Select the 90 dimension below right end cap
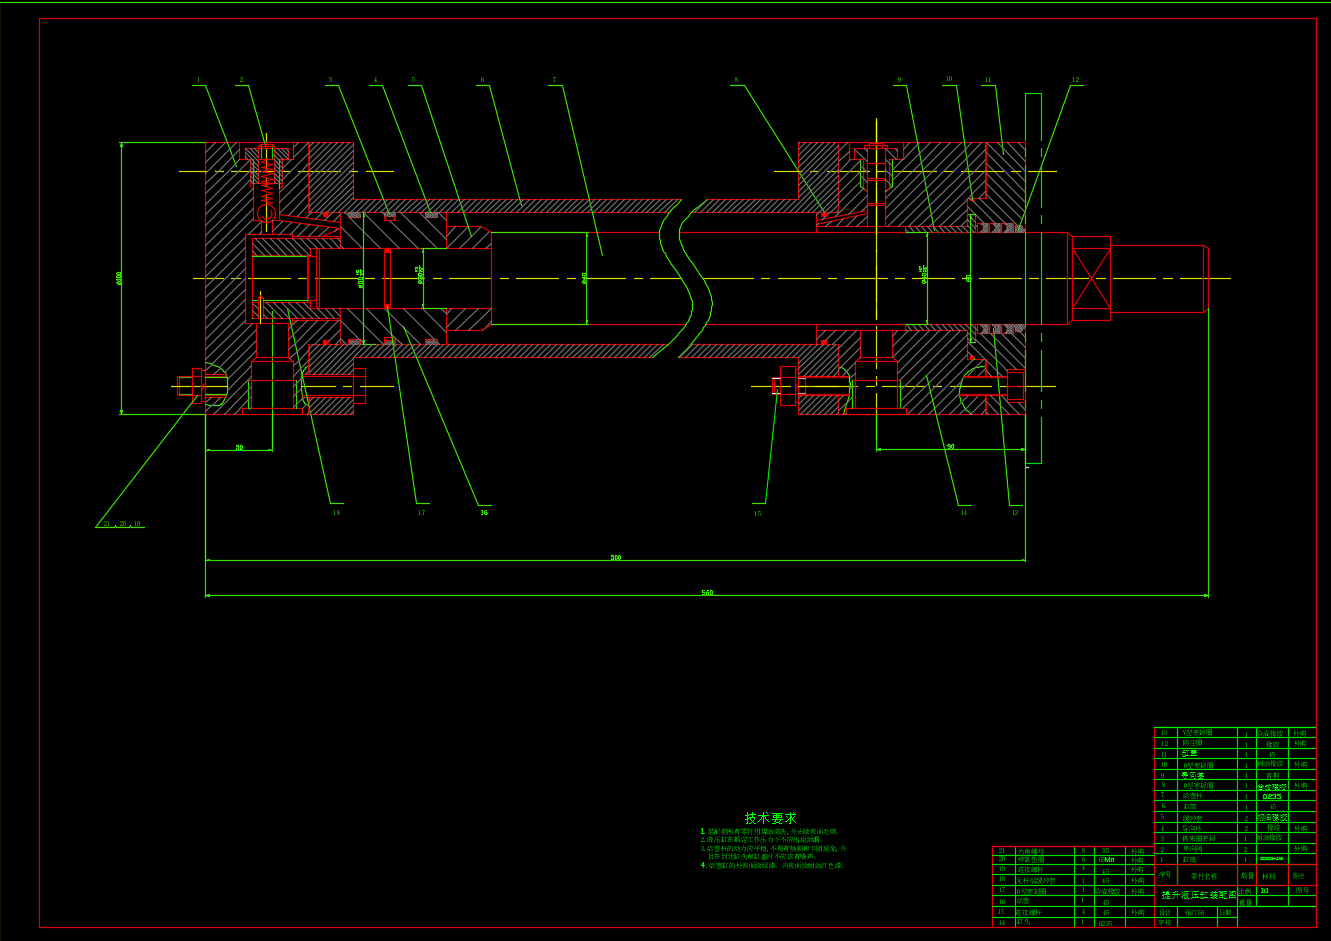1331x941 pixels. pyautogui.click(x=950, y=447)
